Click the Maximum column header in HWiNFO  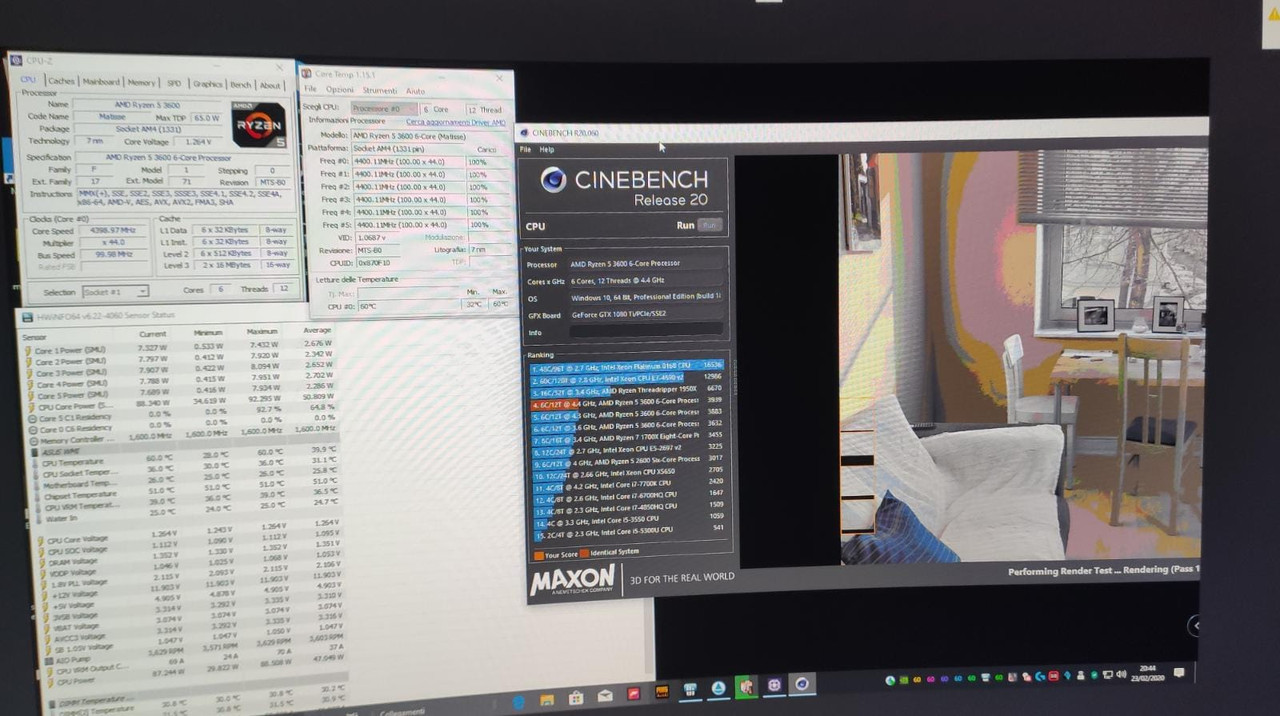[x=261, y=332]
